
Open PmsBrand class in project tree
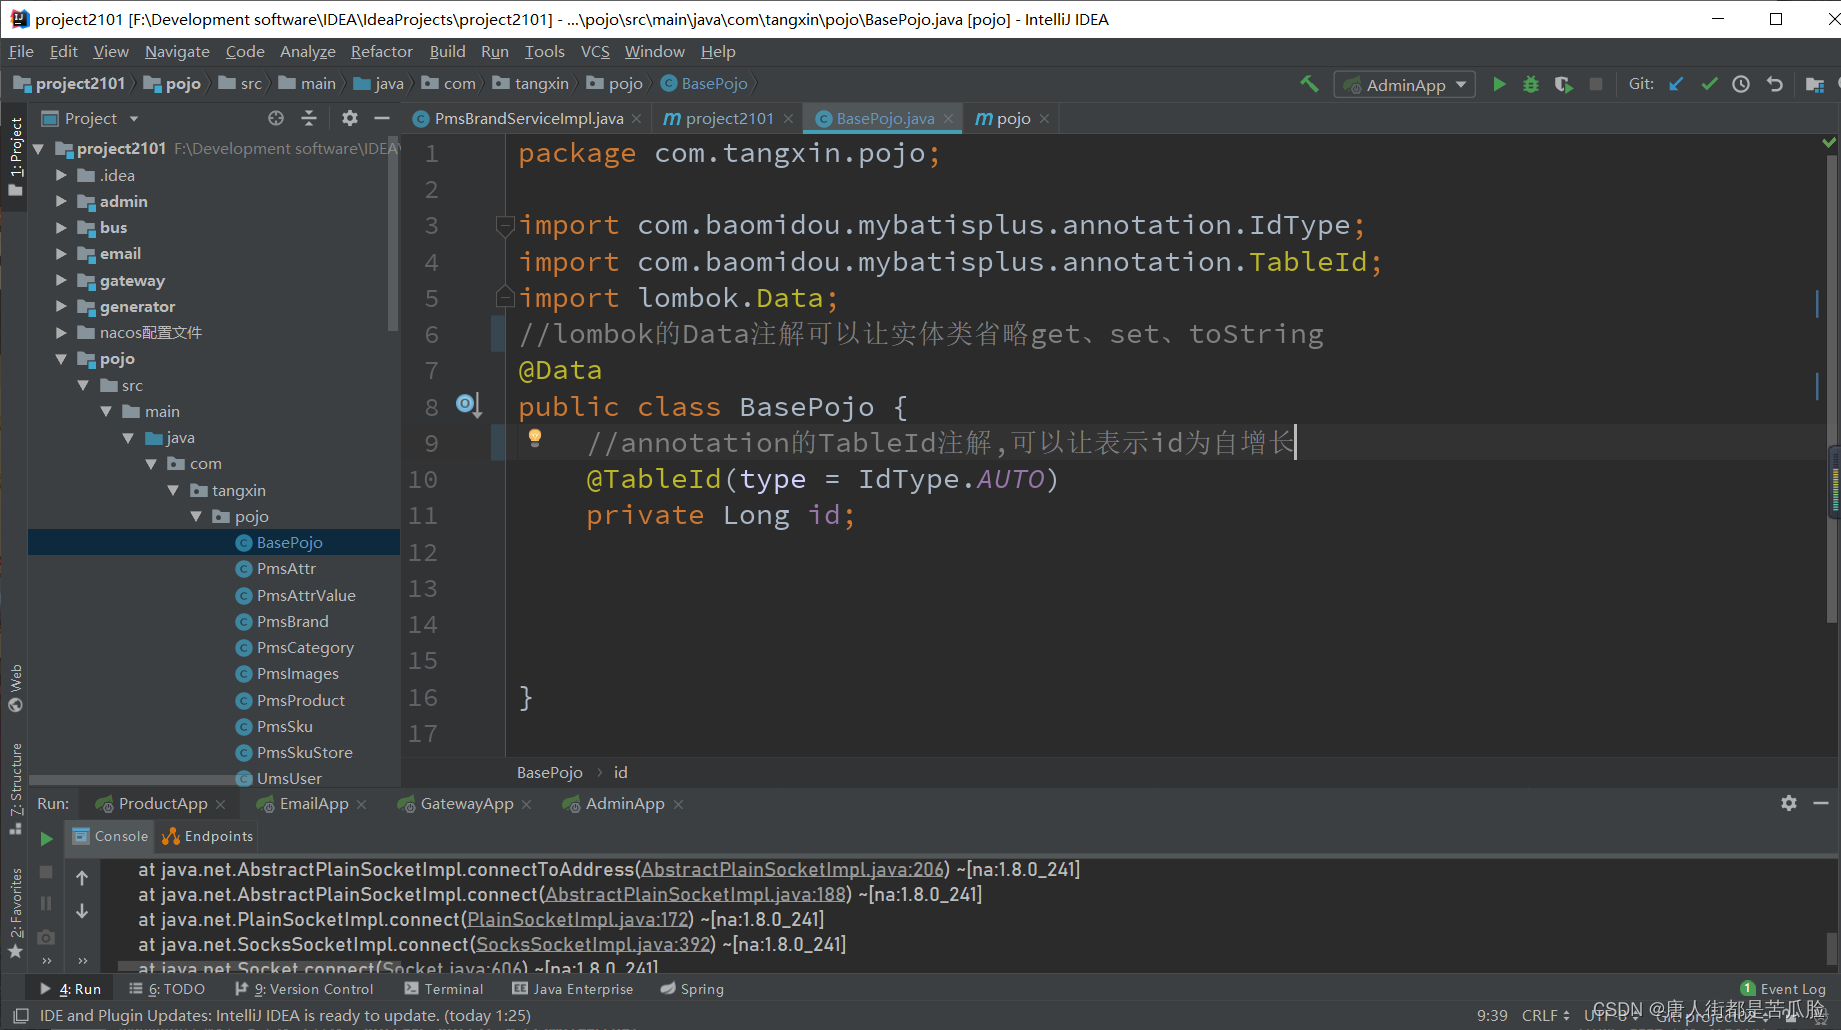pyautogui.click(x=292, y=621)
